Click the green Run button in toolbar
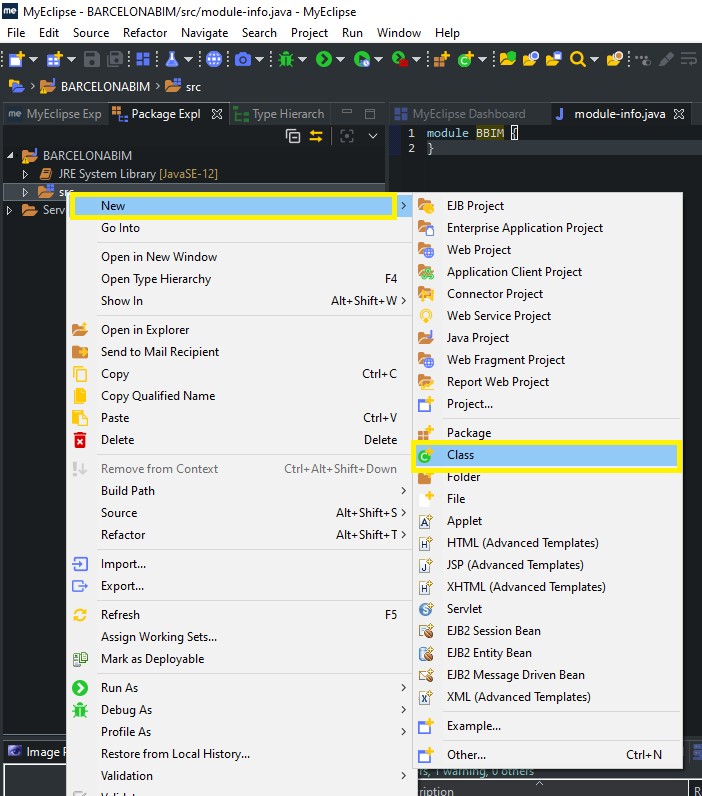 point(324,59)
